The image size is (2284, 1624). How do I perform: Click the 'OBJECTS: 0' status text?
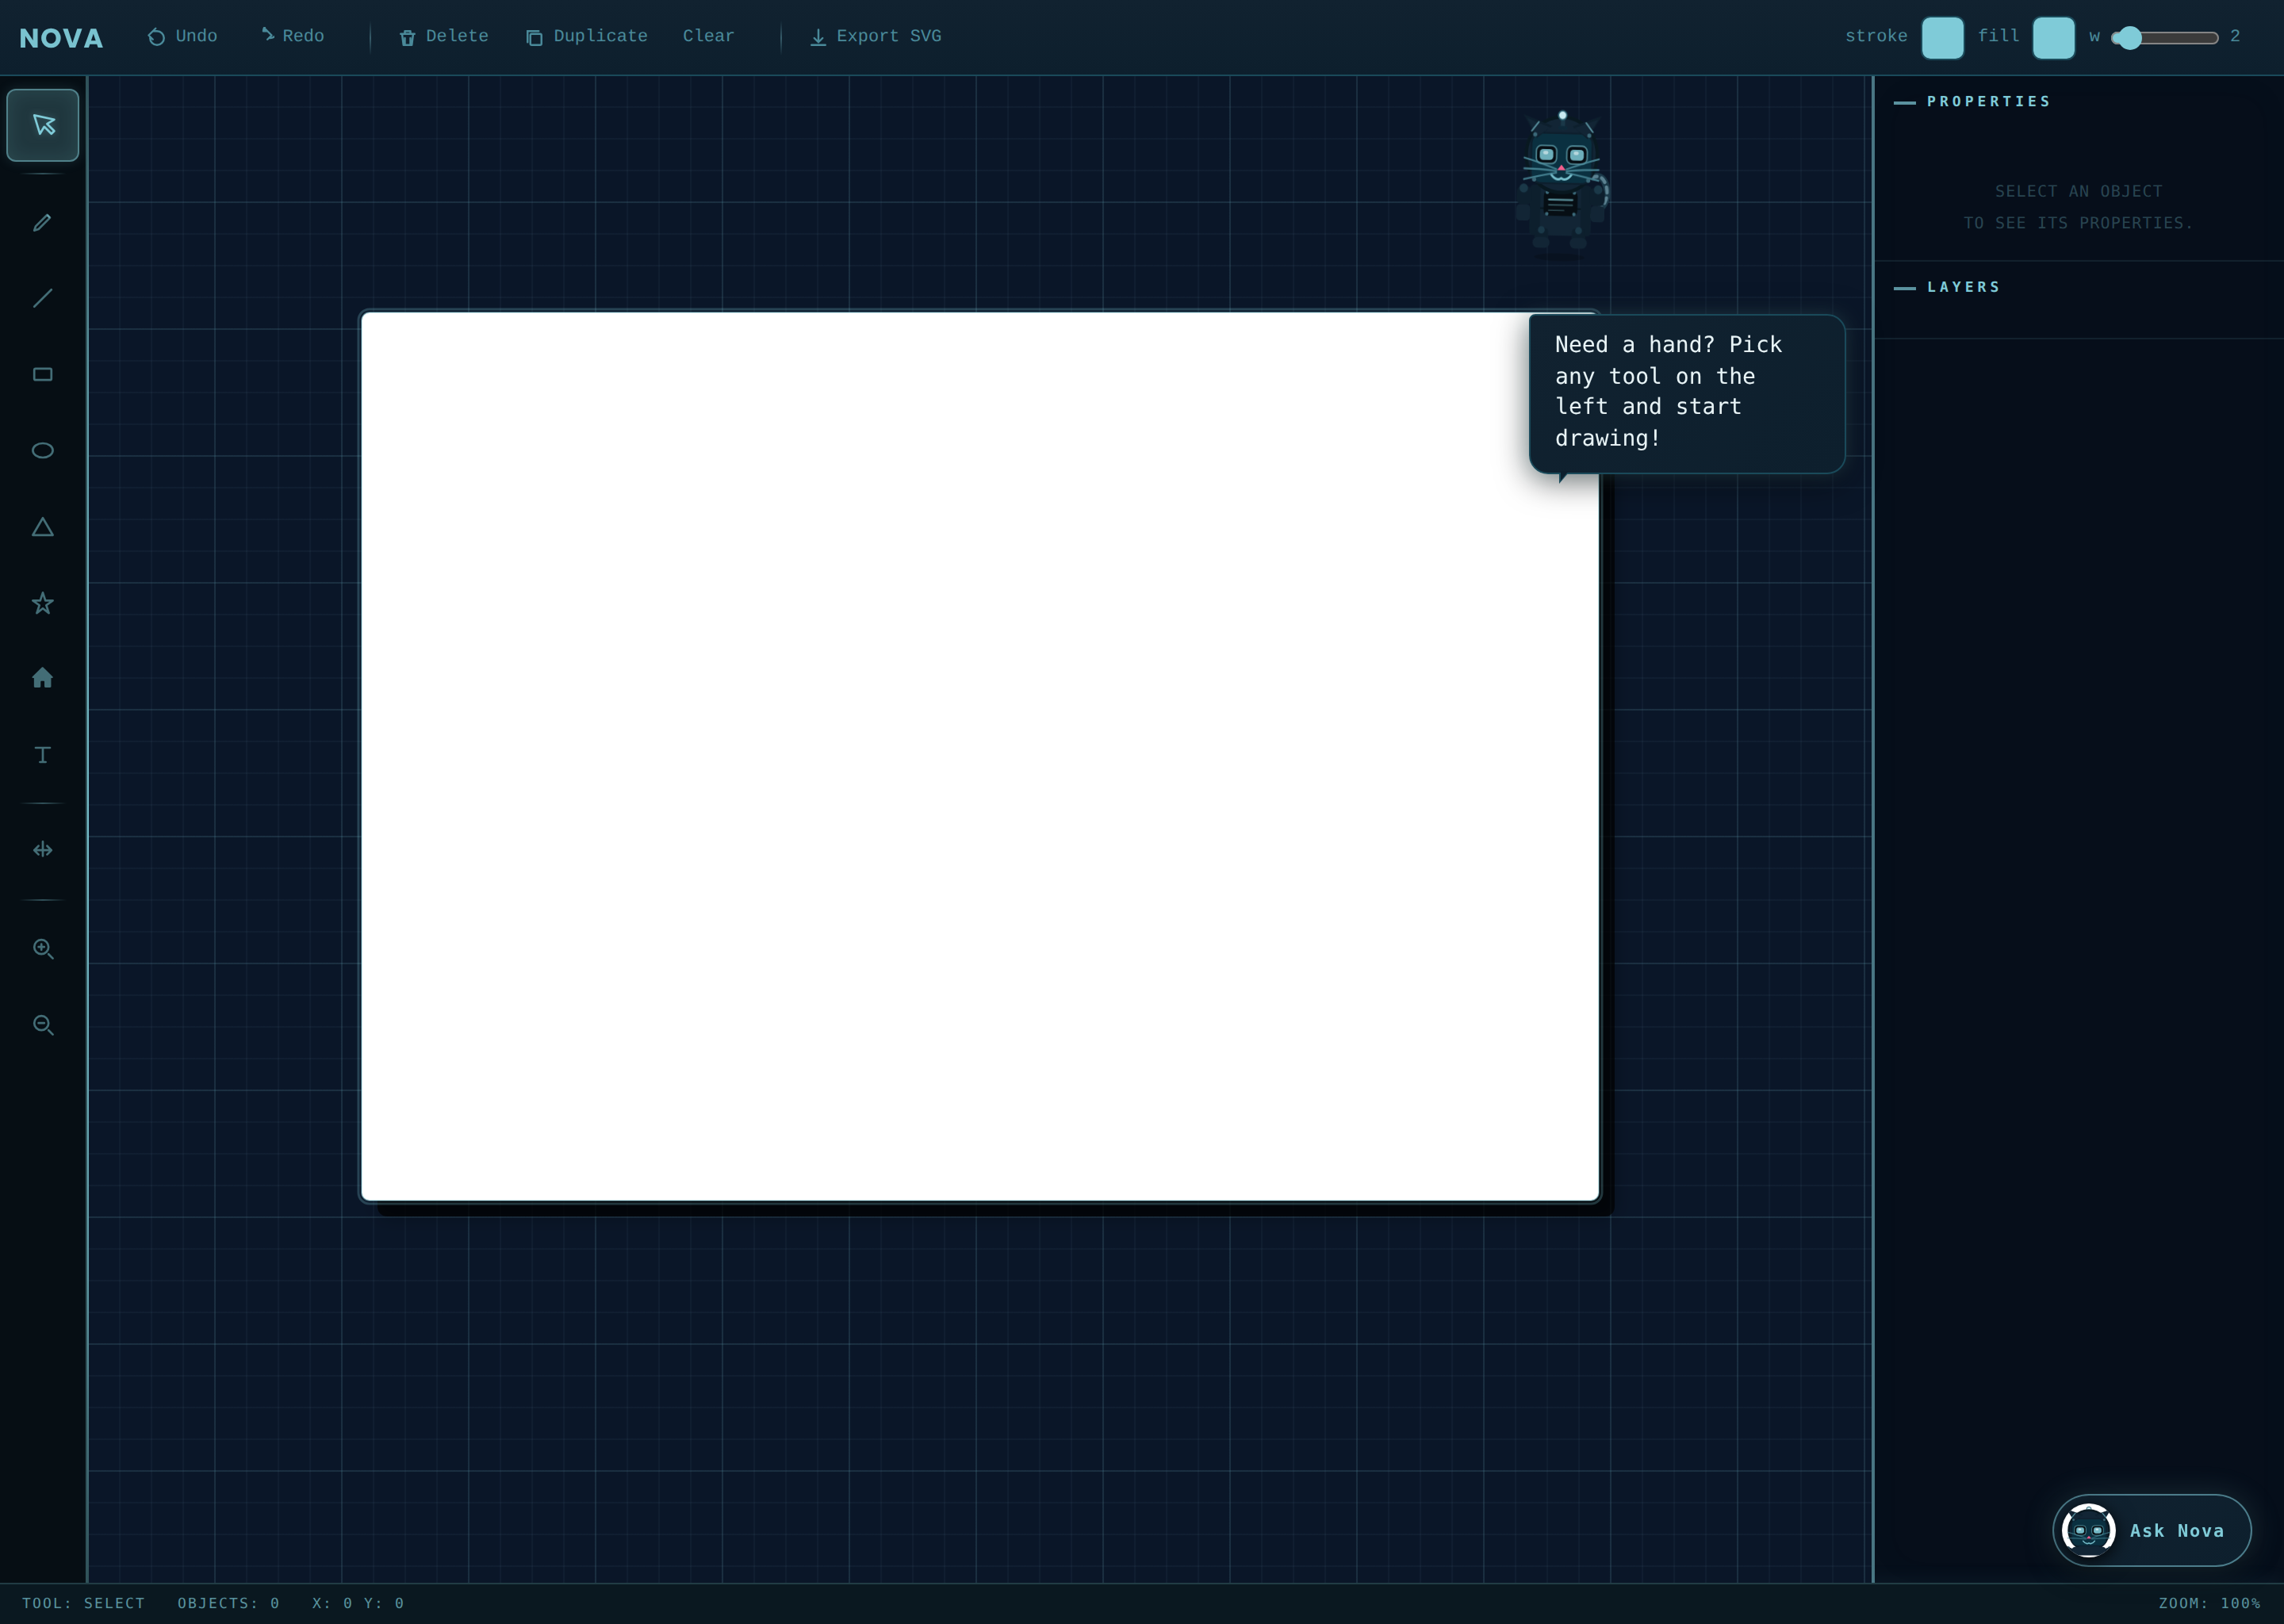pyautogui.click(x=229, y=1603)
